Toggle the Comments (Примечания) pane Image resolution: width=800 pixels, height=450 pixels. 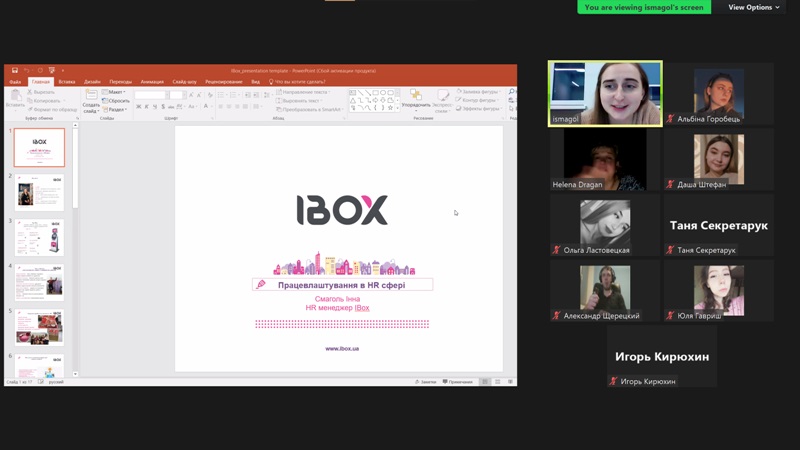[x=458, y=382]
